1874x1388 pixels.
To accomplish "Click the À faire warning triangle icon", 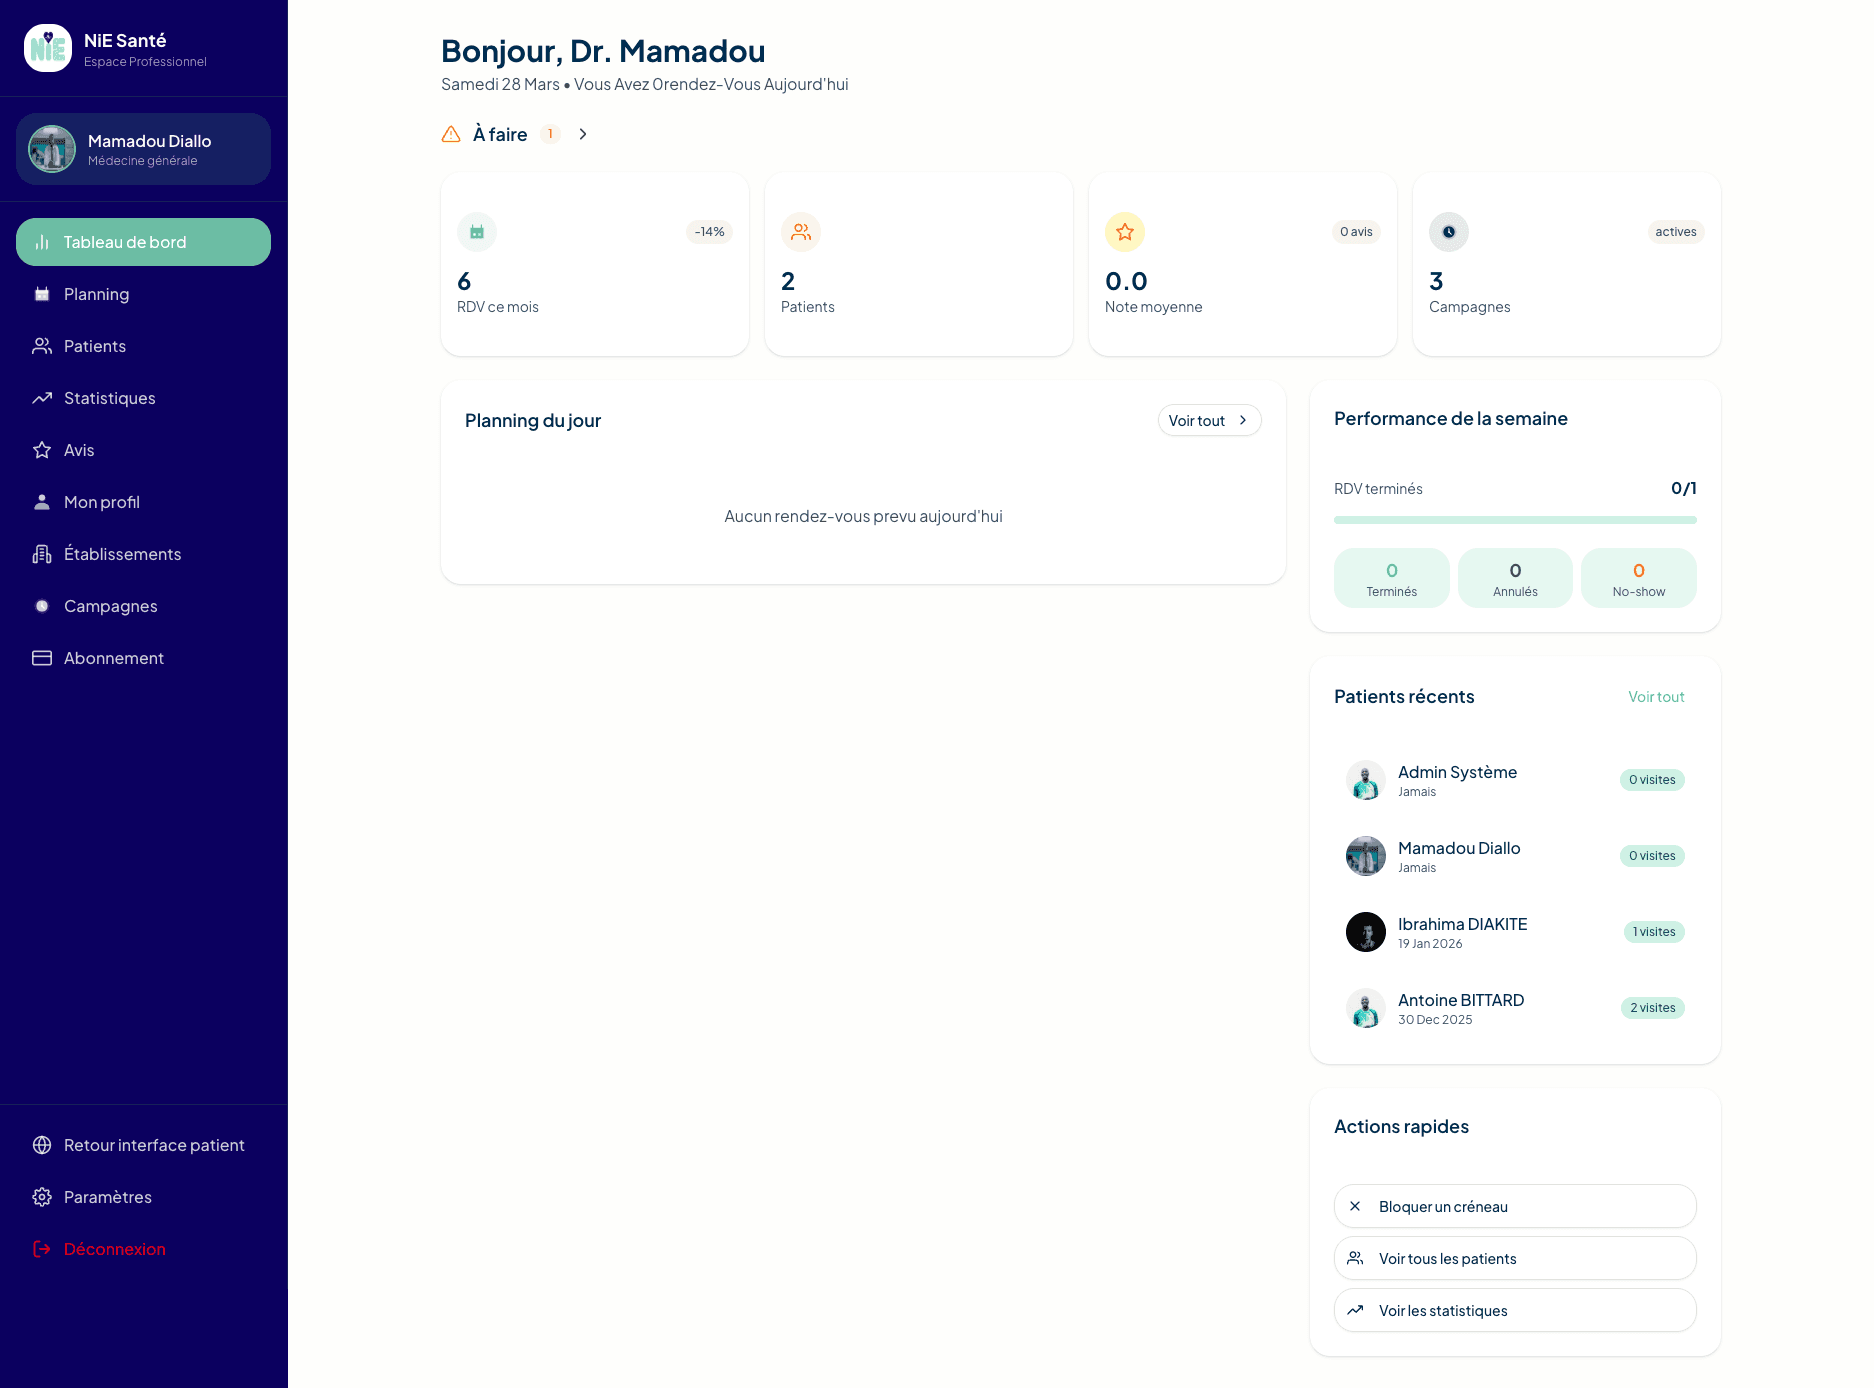I will pos(451,134).
